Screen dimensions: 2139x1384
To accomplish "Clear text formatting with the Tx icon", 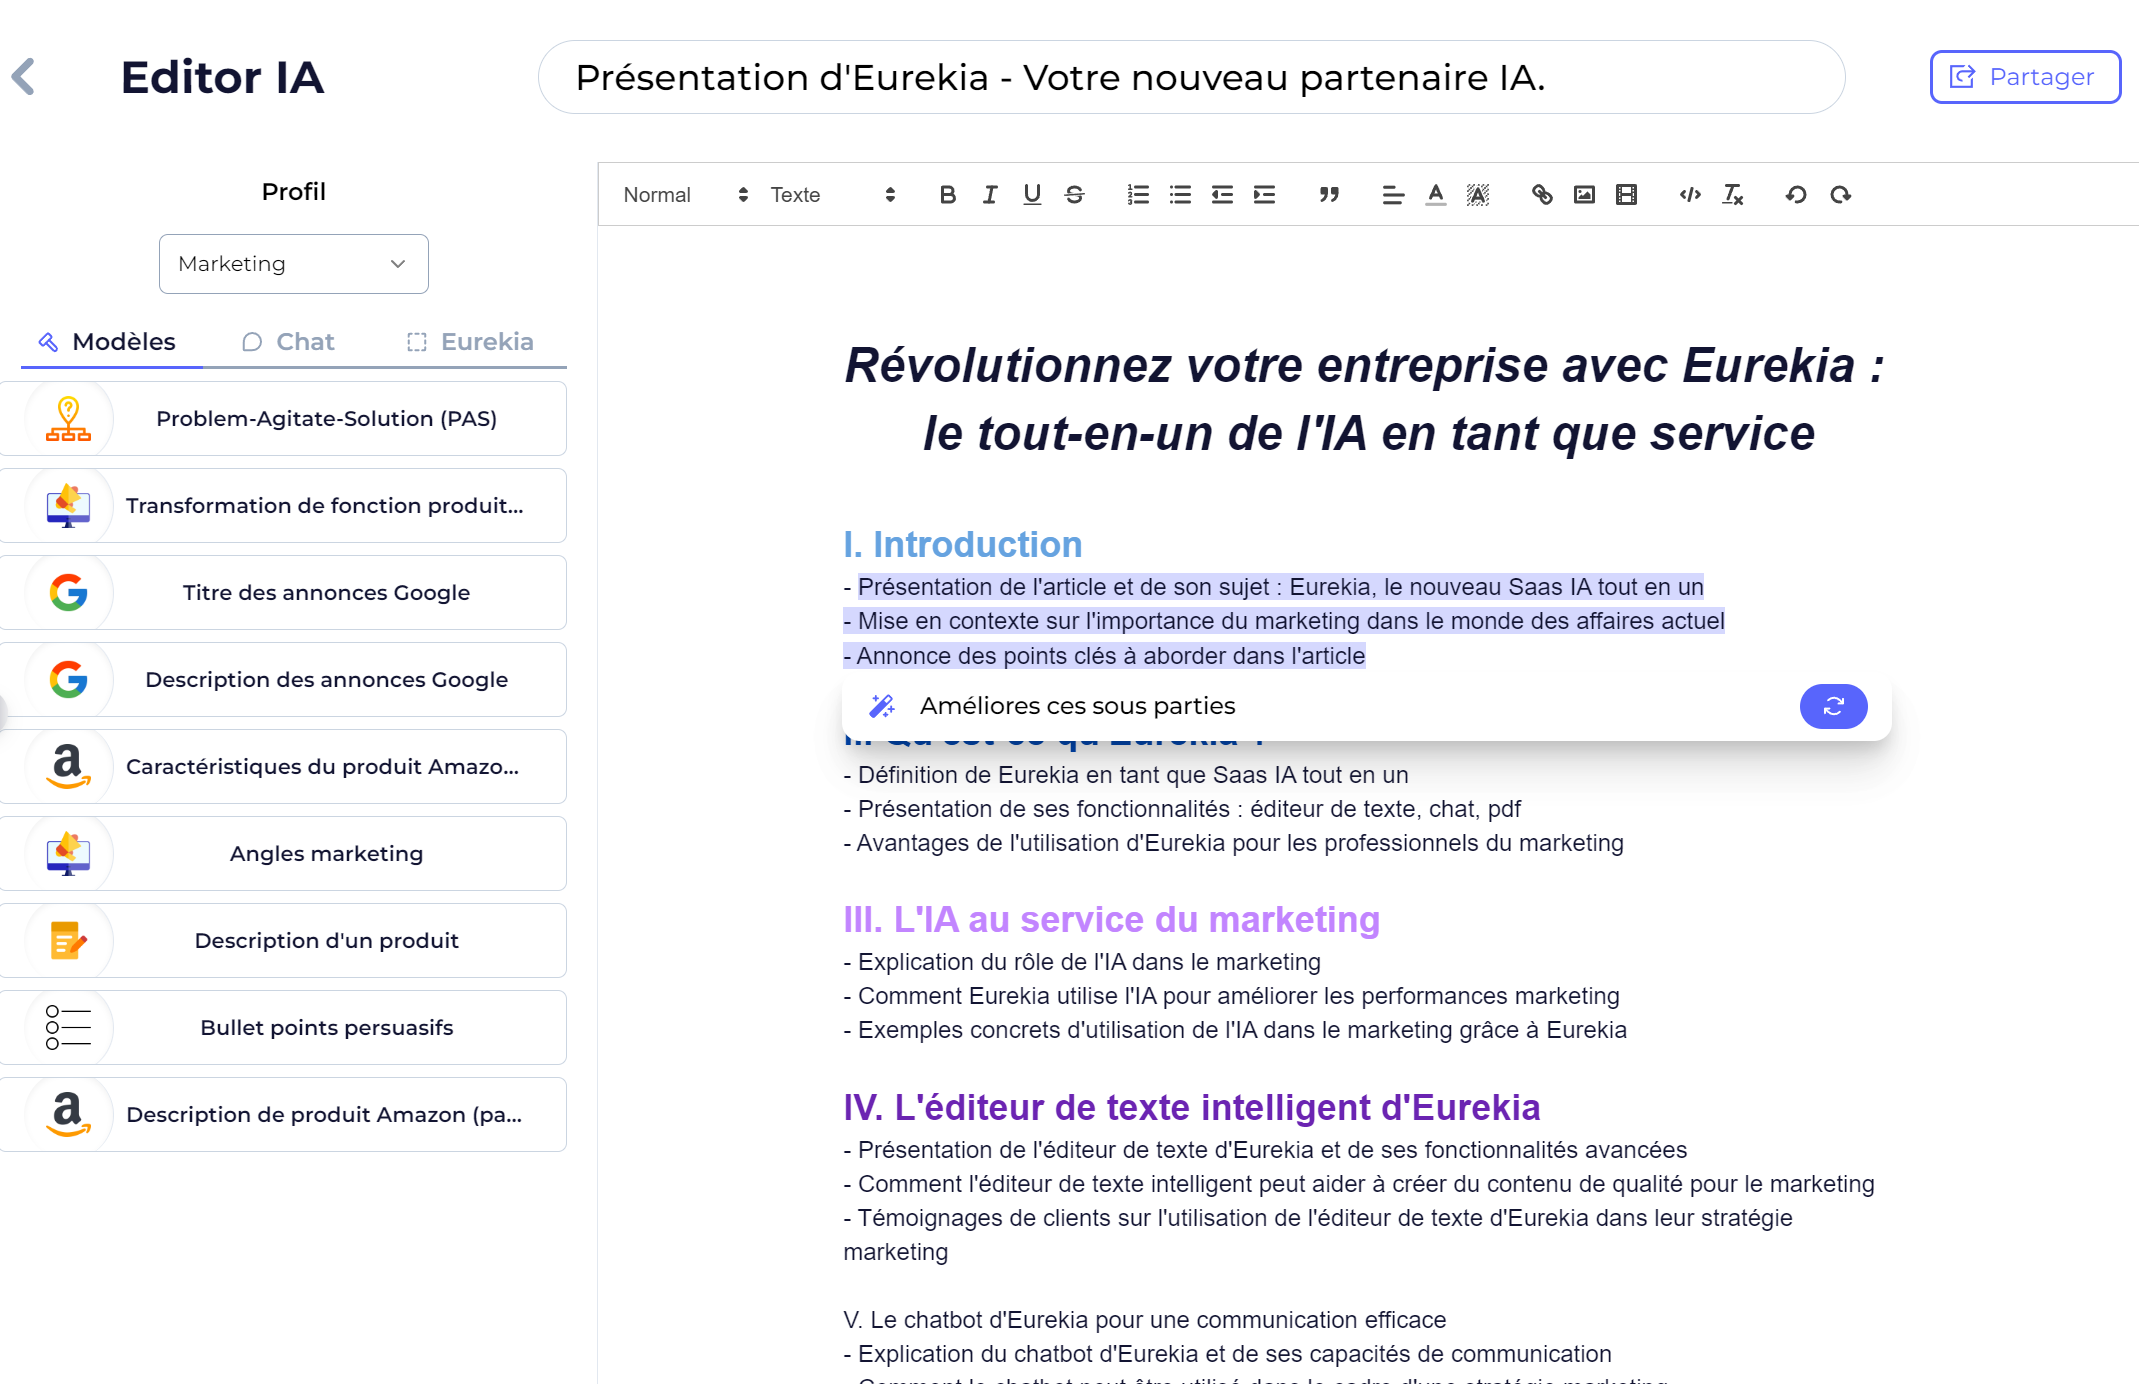I will [x=1733, y=195].
